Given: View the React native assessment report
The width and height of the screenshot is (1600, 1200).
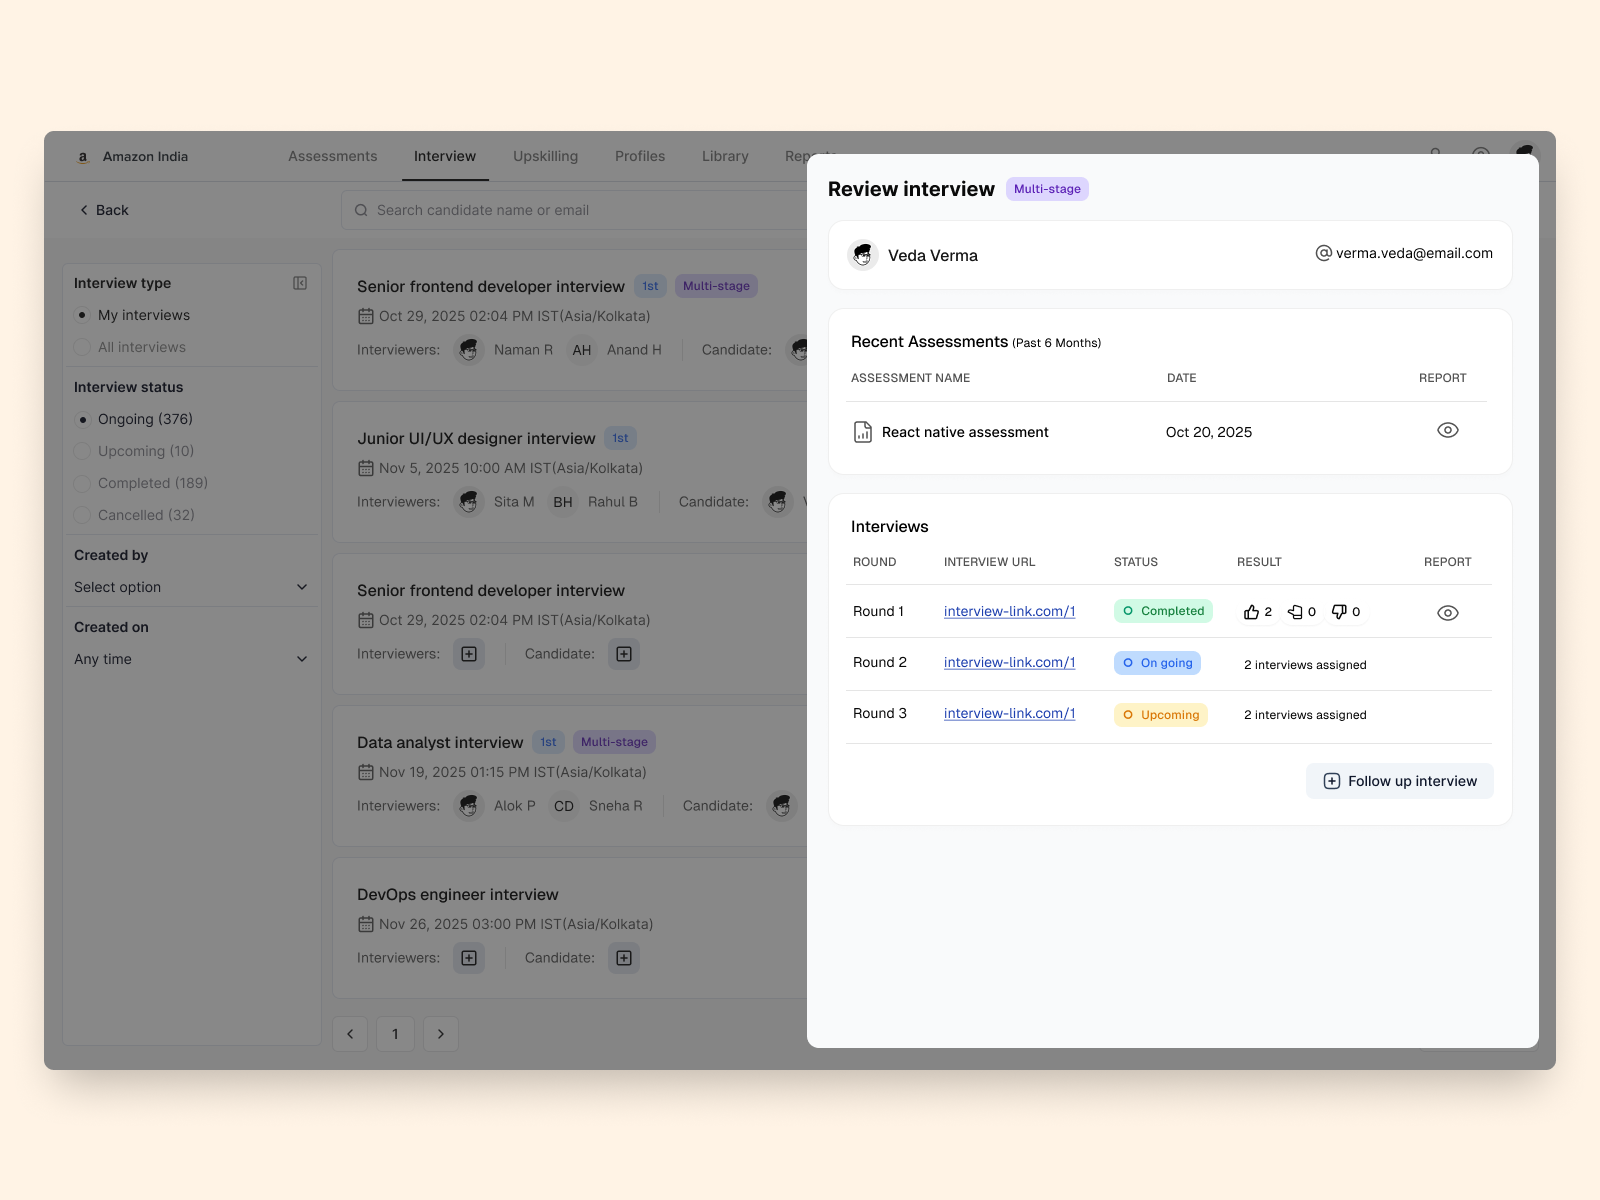Looking at the screenshot, I should pos(1447,430).
